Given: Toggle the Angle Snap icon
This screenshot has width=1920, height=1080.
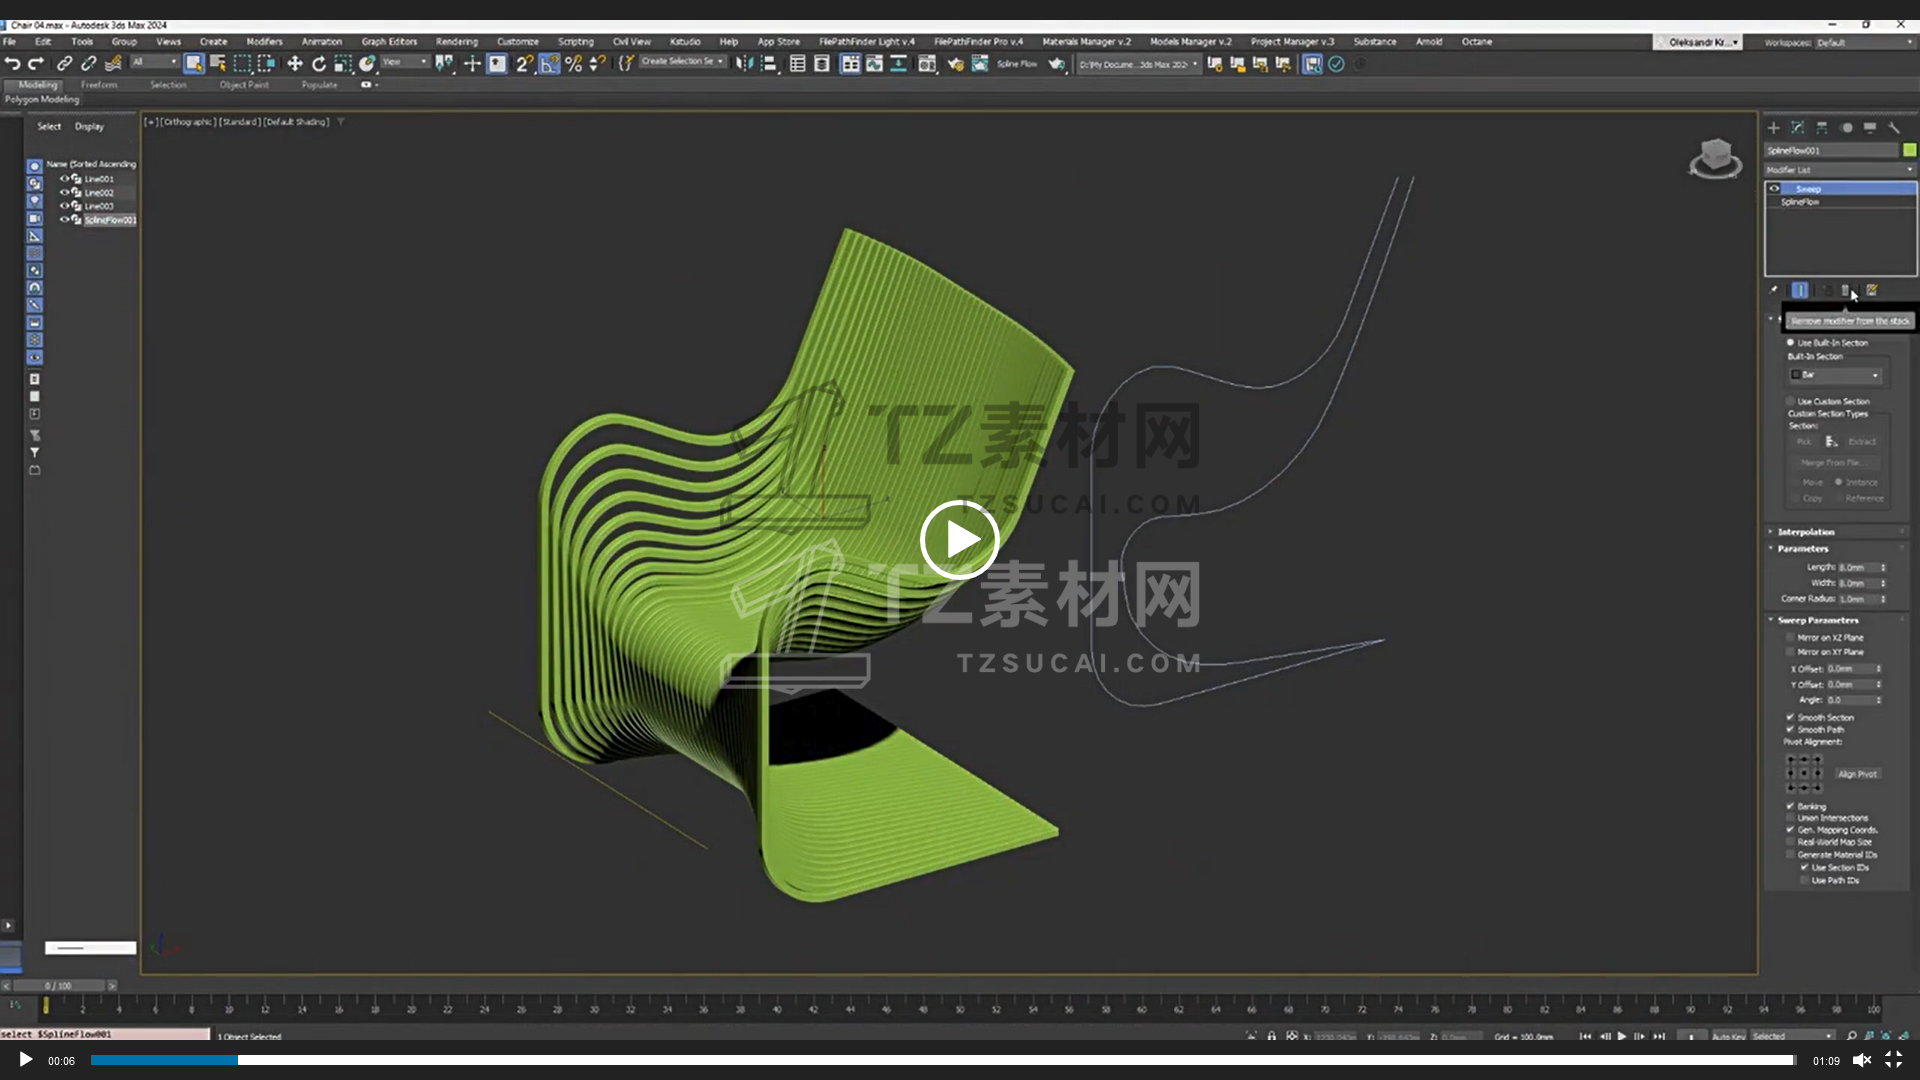Looking at the screenshot, I should pos(549,64).
